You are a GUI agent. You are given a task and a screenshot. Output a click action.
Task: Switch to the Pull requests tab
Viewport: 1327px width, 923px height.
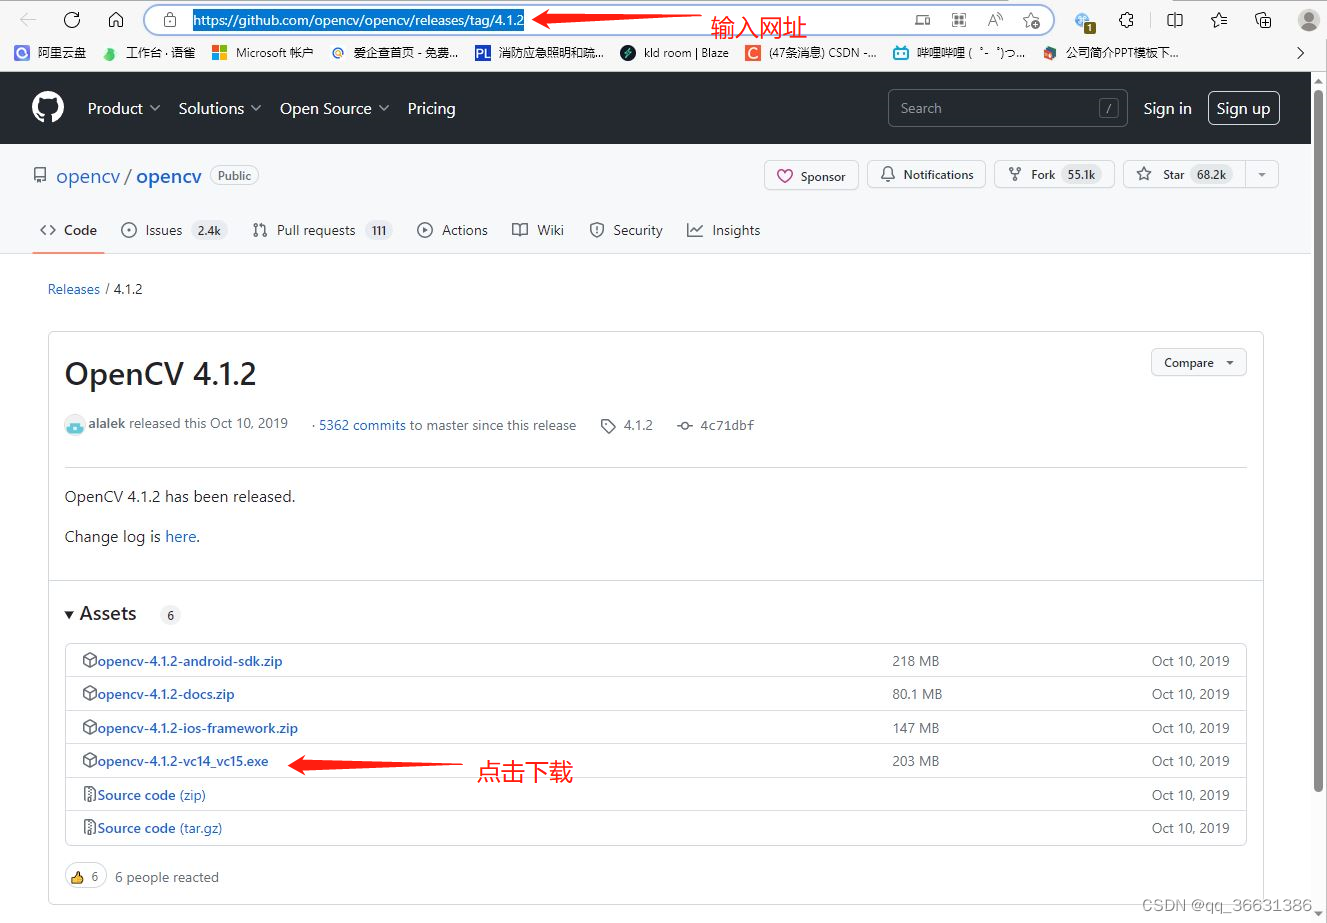[322, 230]
